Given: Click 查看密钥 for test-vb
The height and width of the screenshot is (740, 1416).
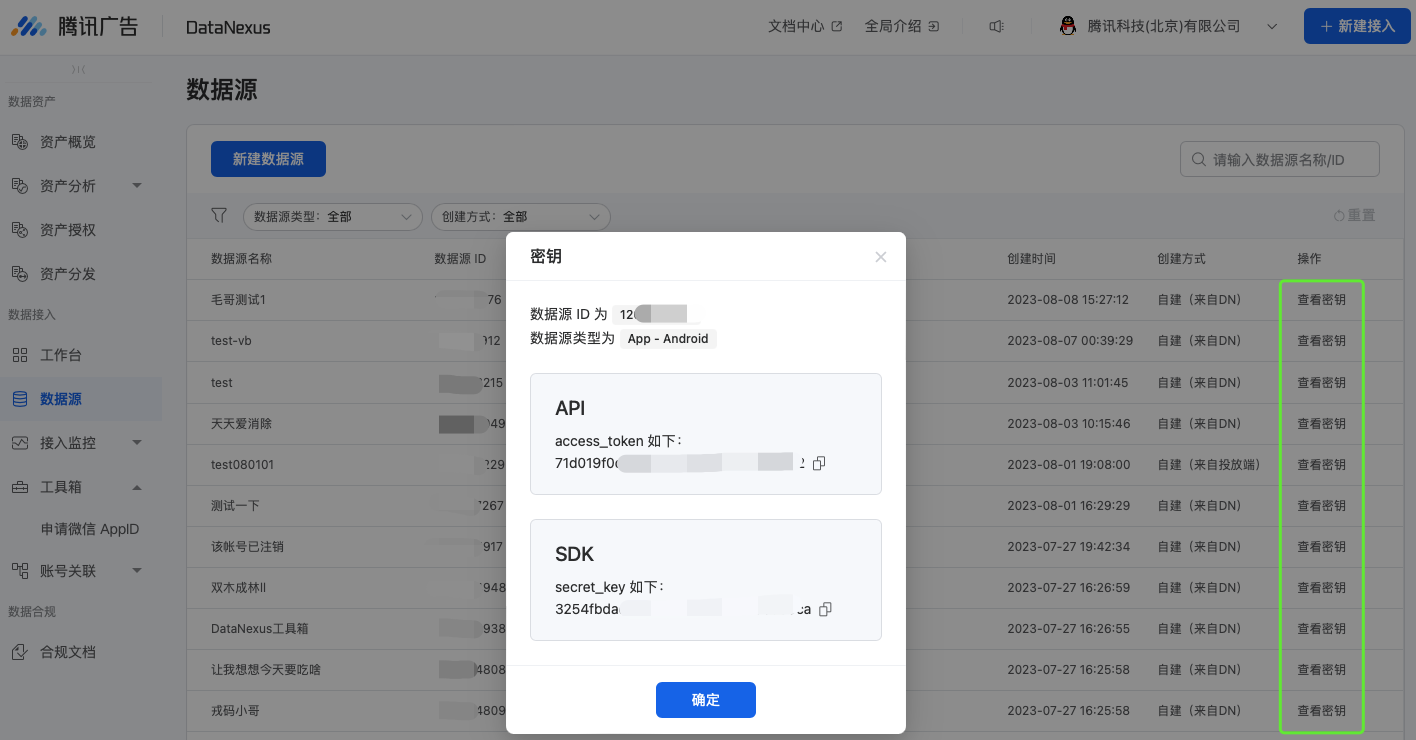Looking at the screenshot, I should tap(1321, 341).
